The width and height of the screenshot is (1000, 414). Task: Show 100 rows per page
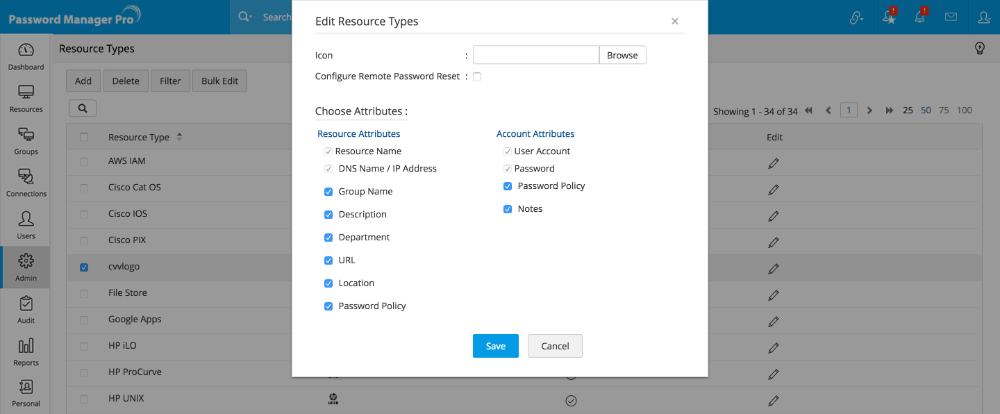coord(964,110)
